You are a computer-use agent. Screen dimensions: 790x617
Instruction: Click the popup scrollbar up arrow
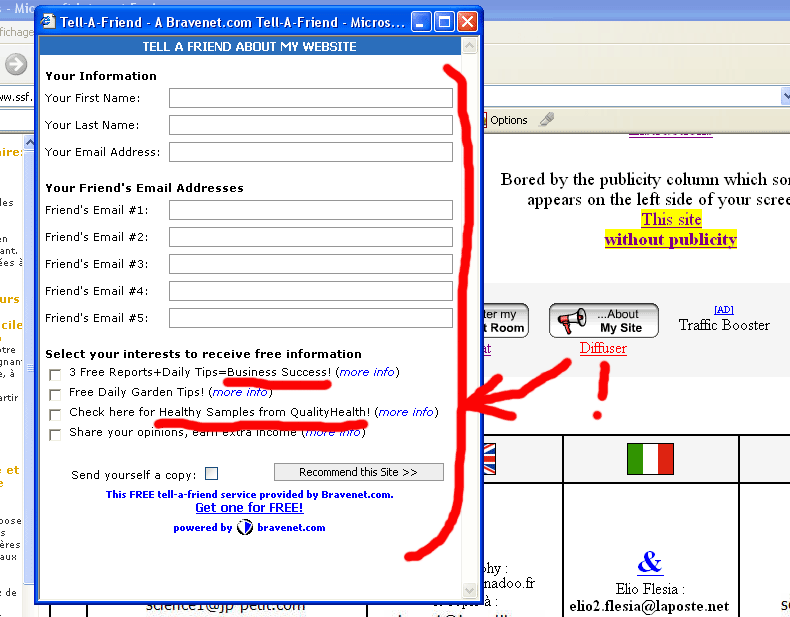pyautogui.click(x=470, y=47)
